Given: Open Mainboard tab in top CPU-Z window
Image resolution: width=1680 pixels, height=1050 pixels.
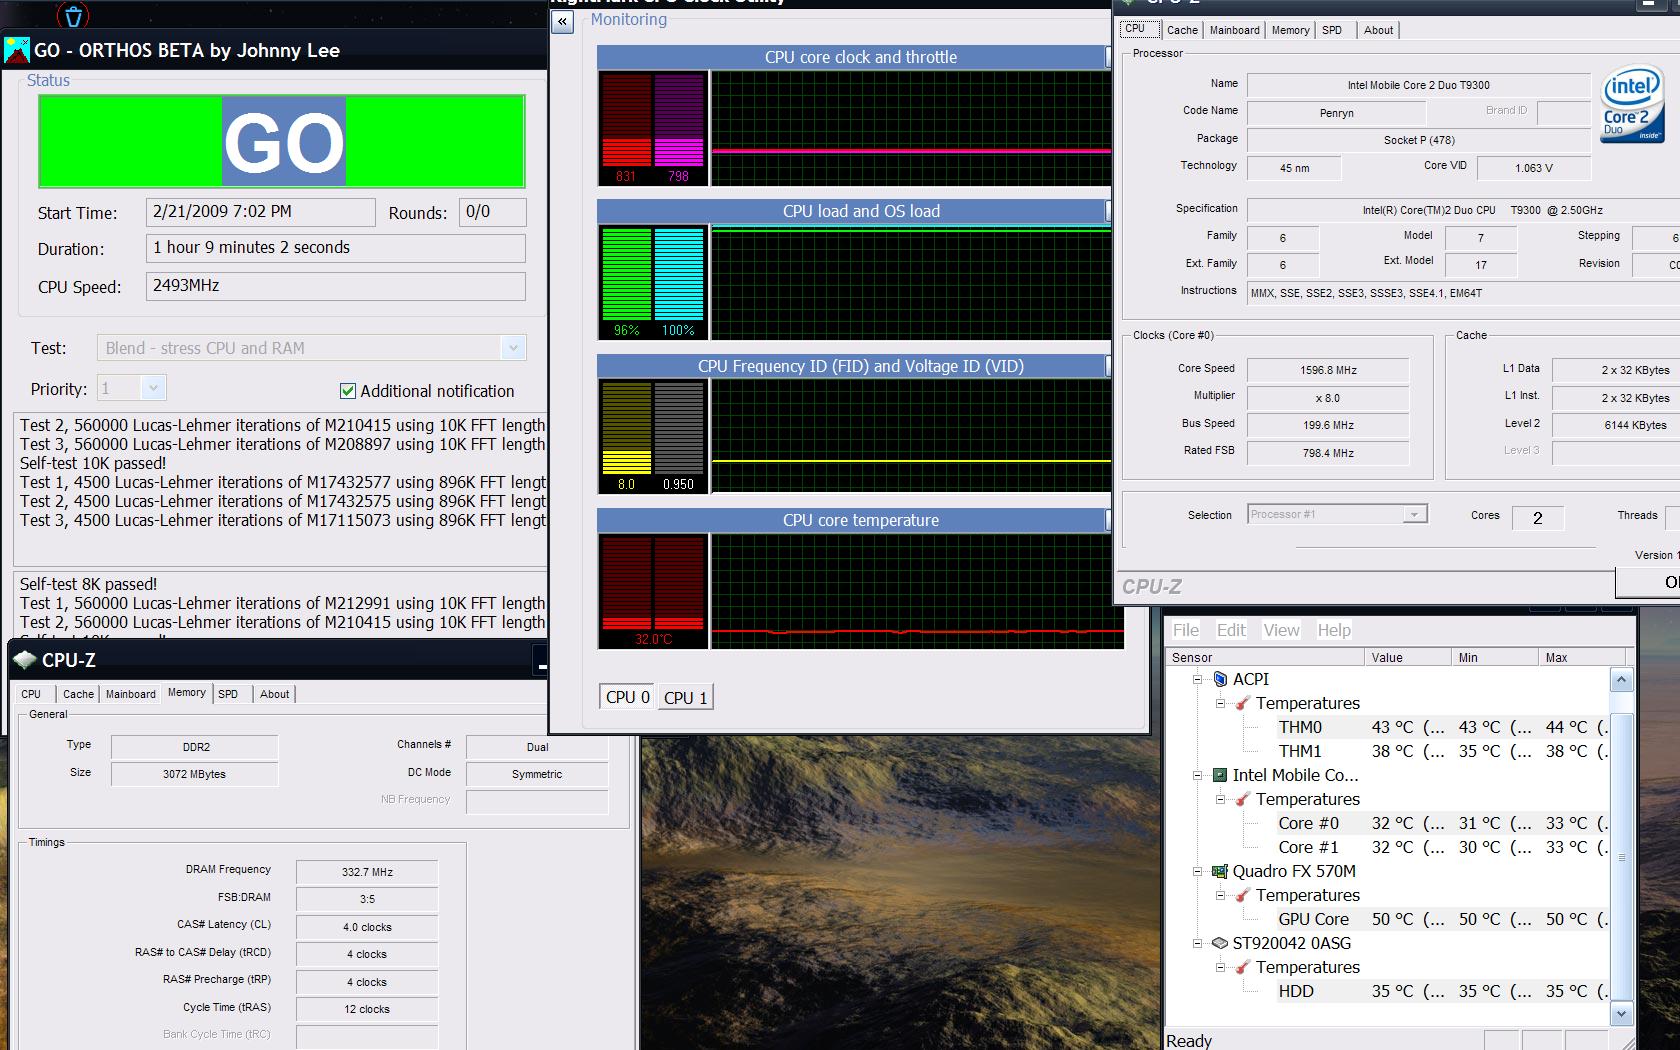Looking at the screenshot, I should click(x=1235, y=30).
